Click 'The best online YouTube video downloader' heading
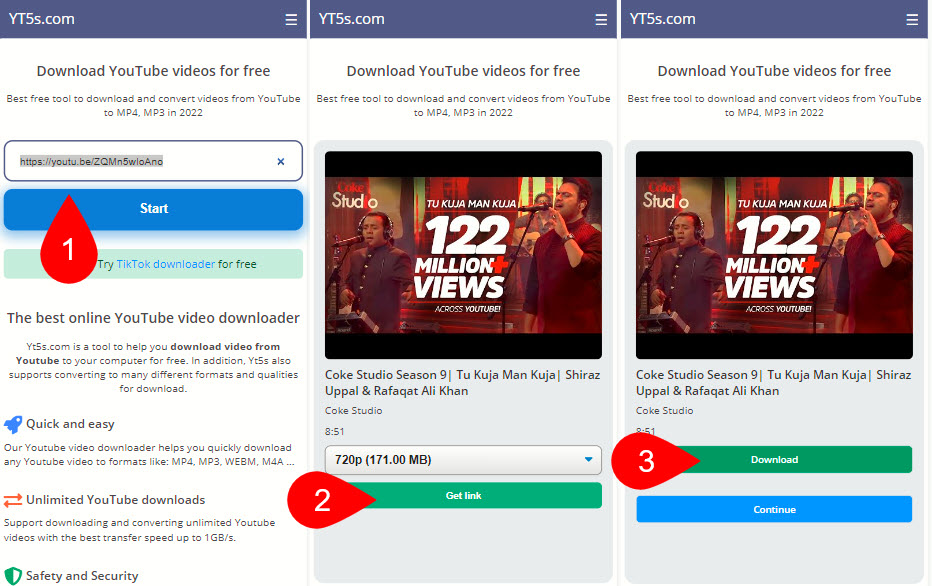The height and width of the screenshot is (586, 932). tap(153, 318)
